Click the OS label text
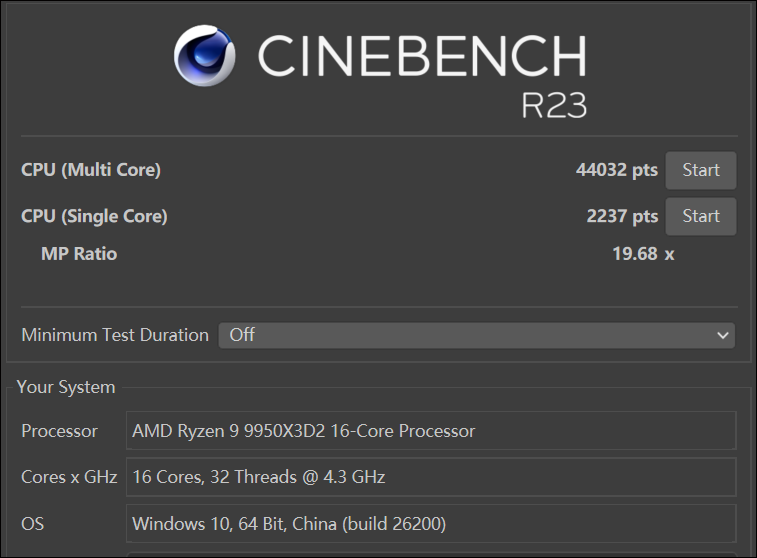This screenshot has width=757, height=558. [x=32, y=524]
